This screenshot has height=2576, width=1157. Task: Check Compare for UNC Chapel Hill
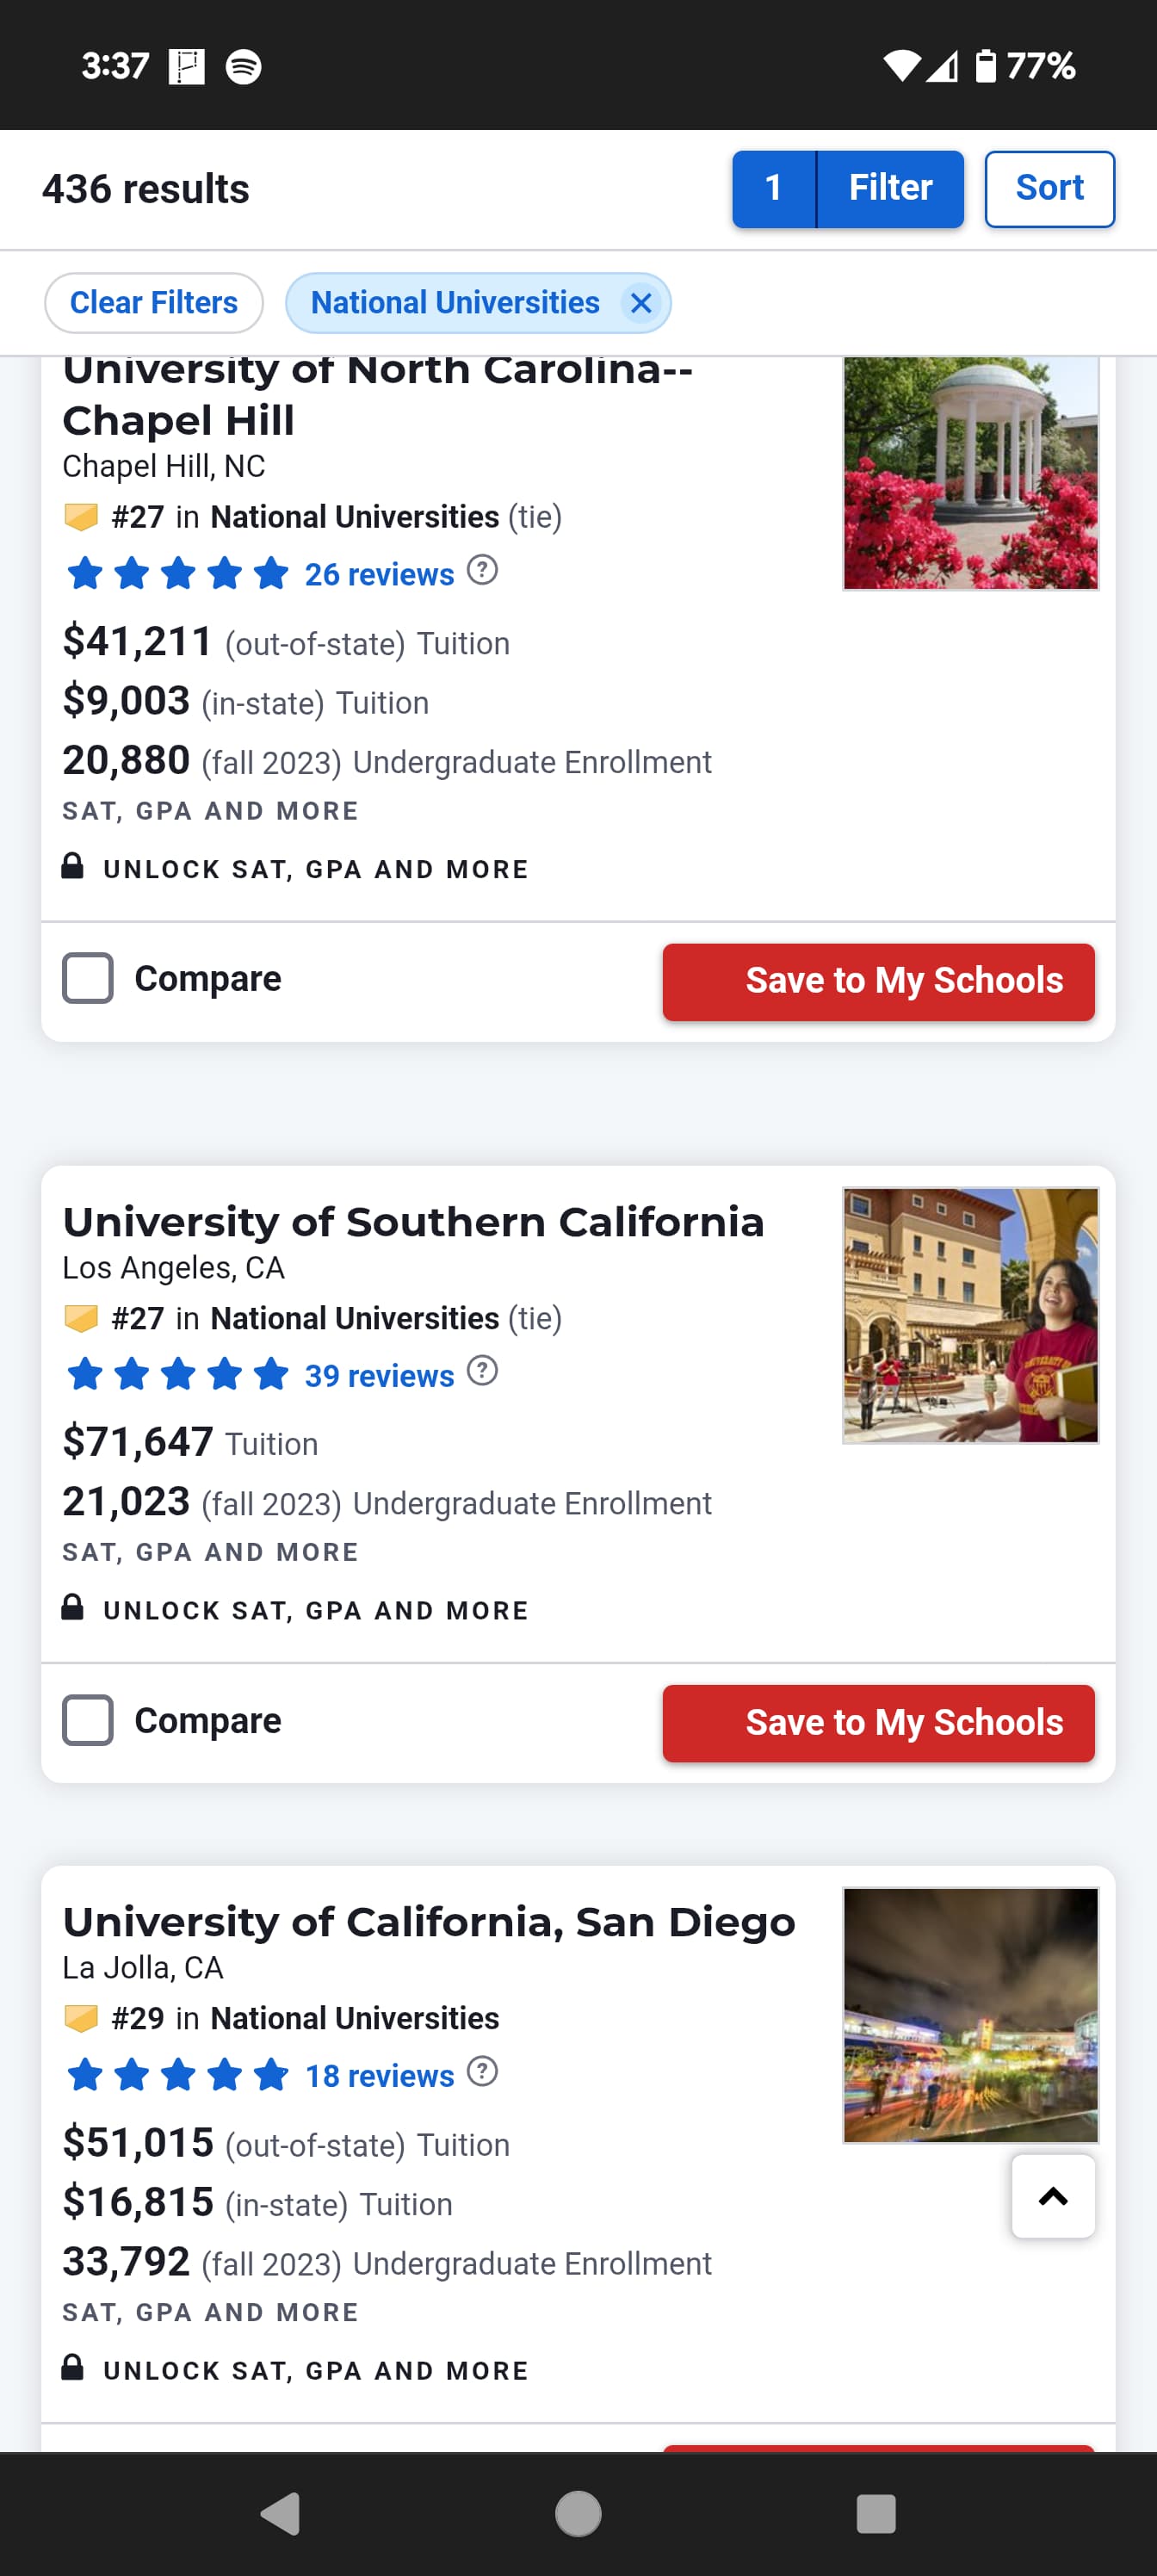click(x=88, y=978)
